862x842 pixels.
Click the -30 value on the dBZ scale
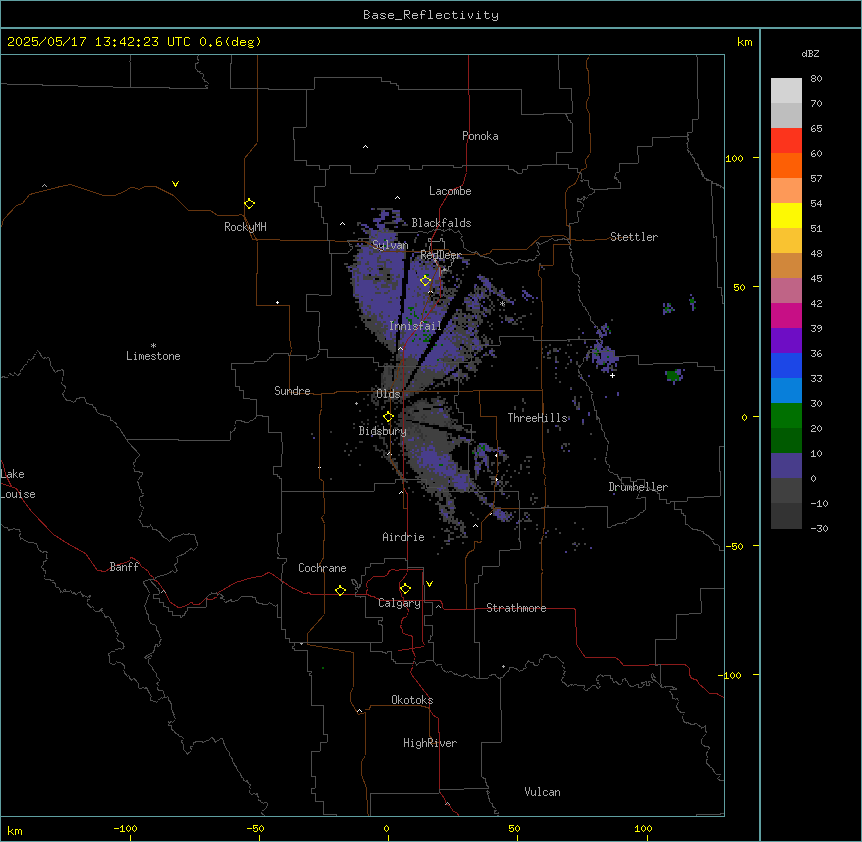pyautogui.click(x=819, y=529)
